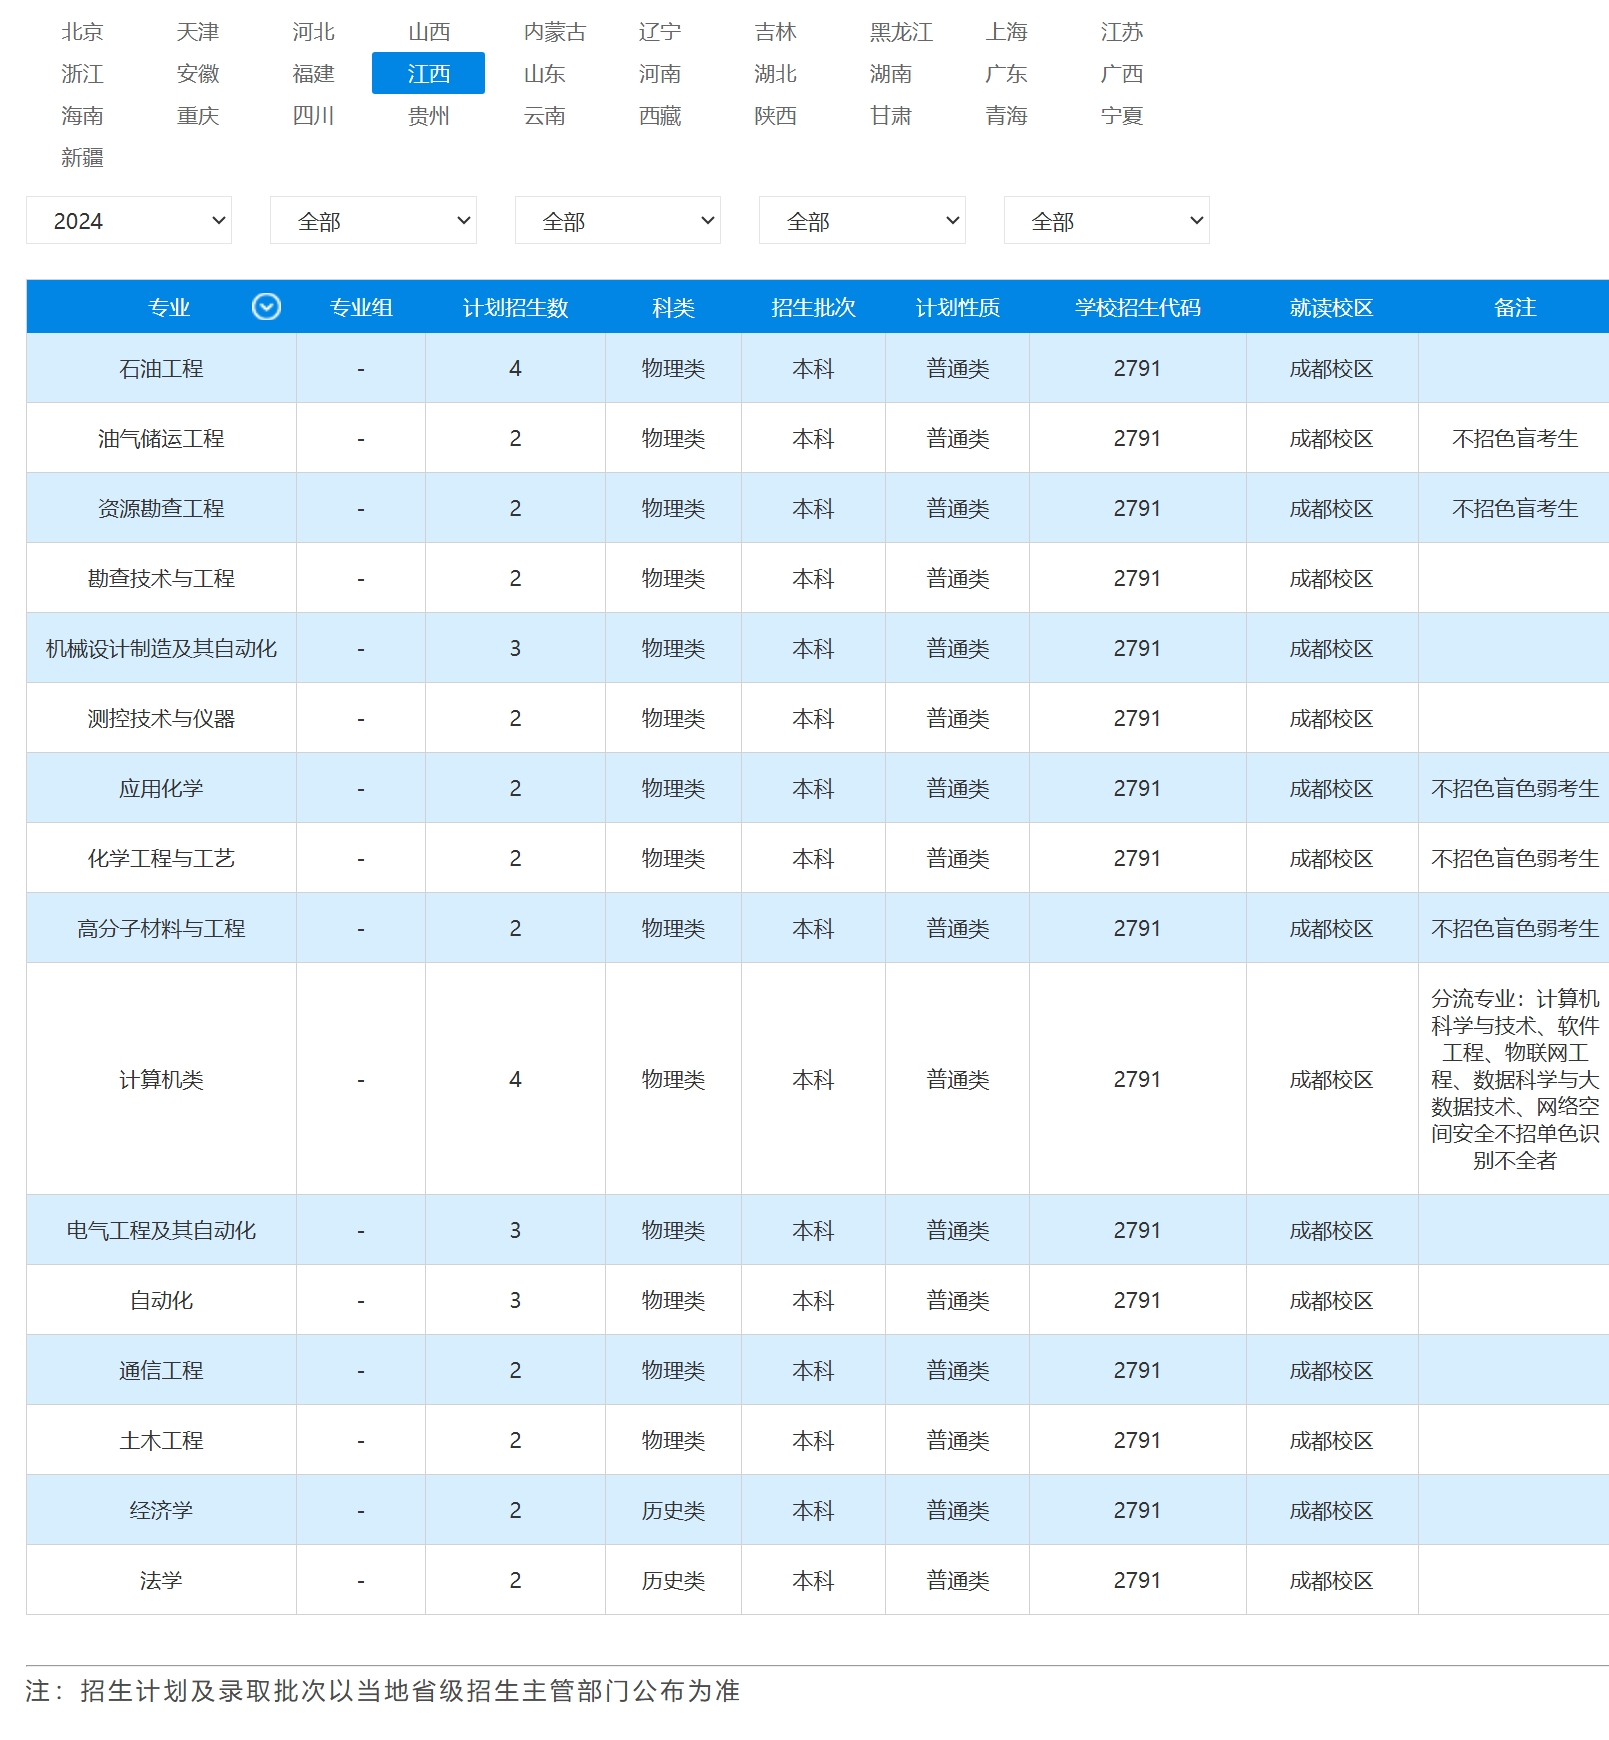Viewport: 1609px width, 1740px height.
Task: Select the 北京 province tab
Action: [82, 32]
